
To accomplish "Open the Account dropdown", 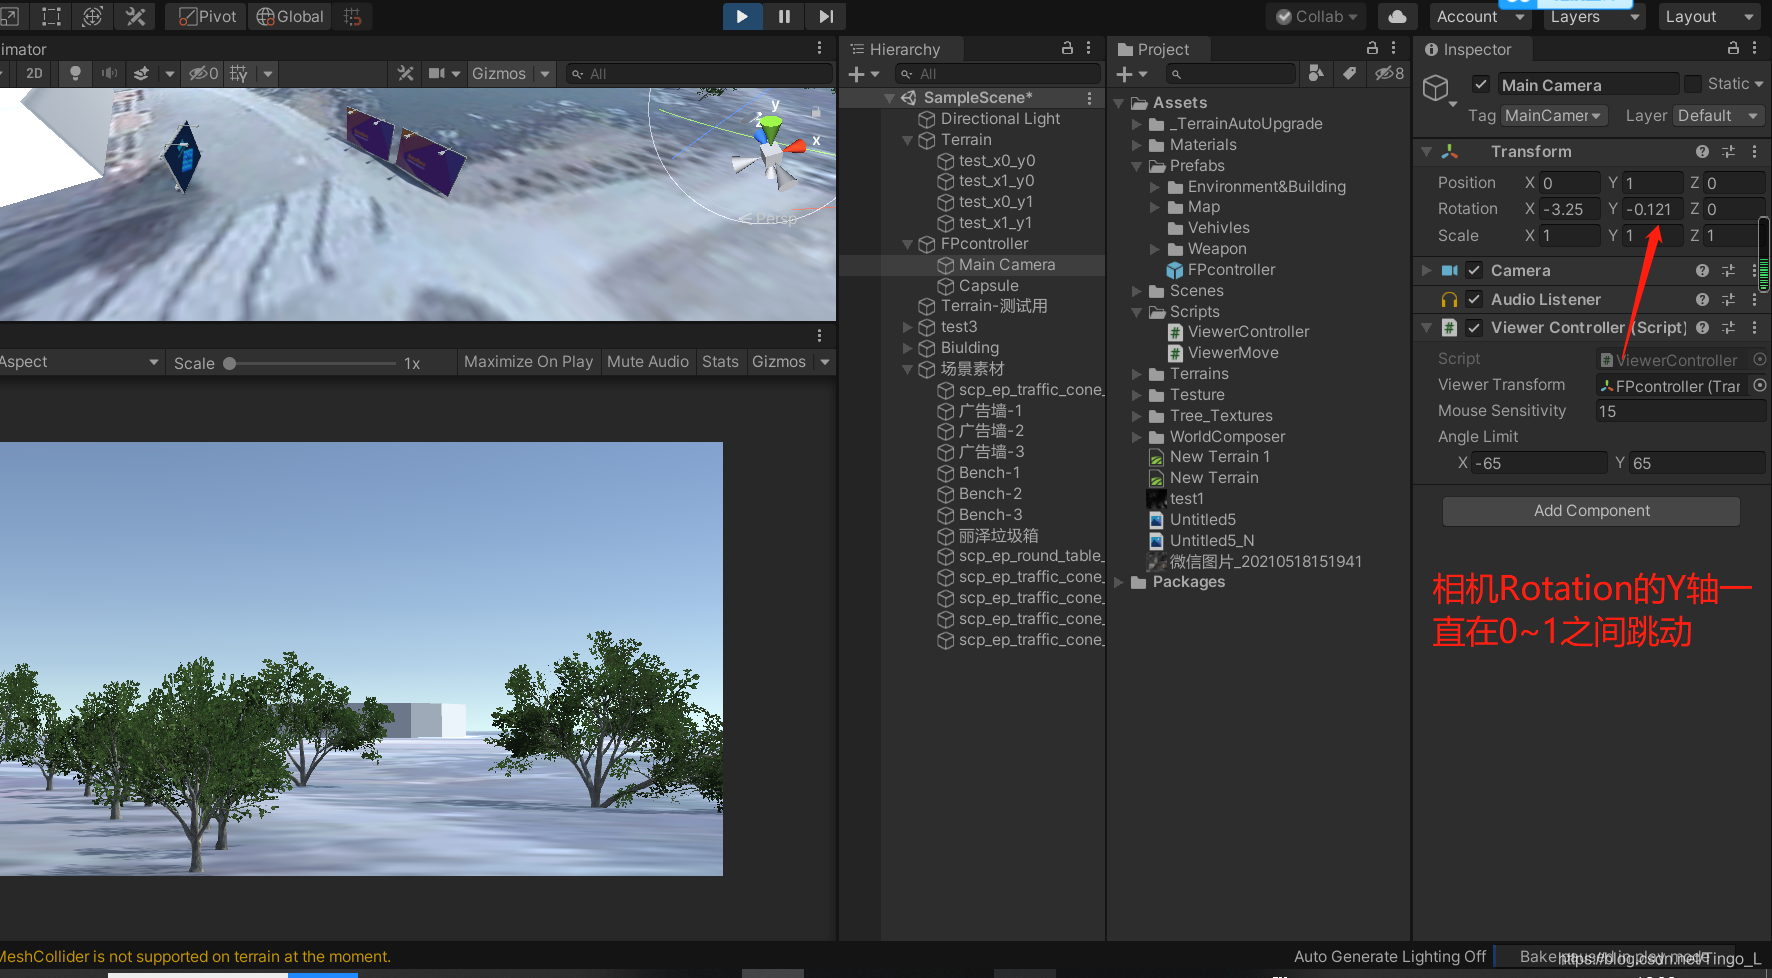I will 1480,16.
